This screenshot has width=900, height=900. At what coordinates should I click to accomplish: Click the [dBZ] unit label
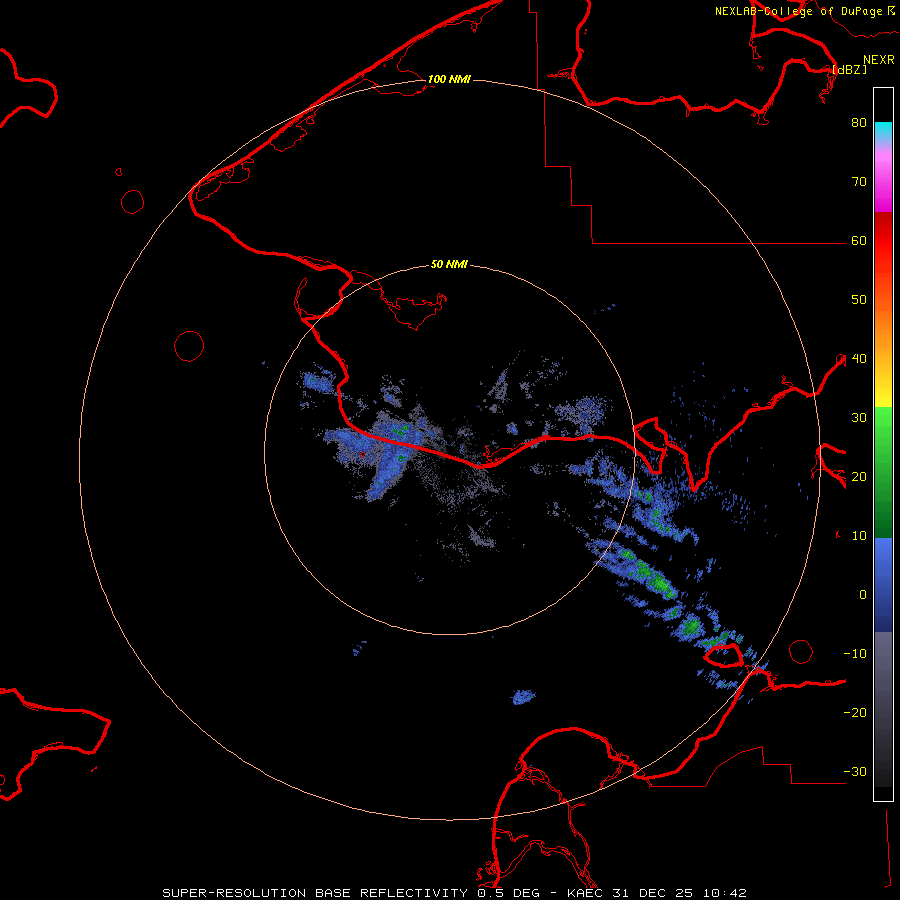pyautogui.click(x=850, y=69)
